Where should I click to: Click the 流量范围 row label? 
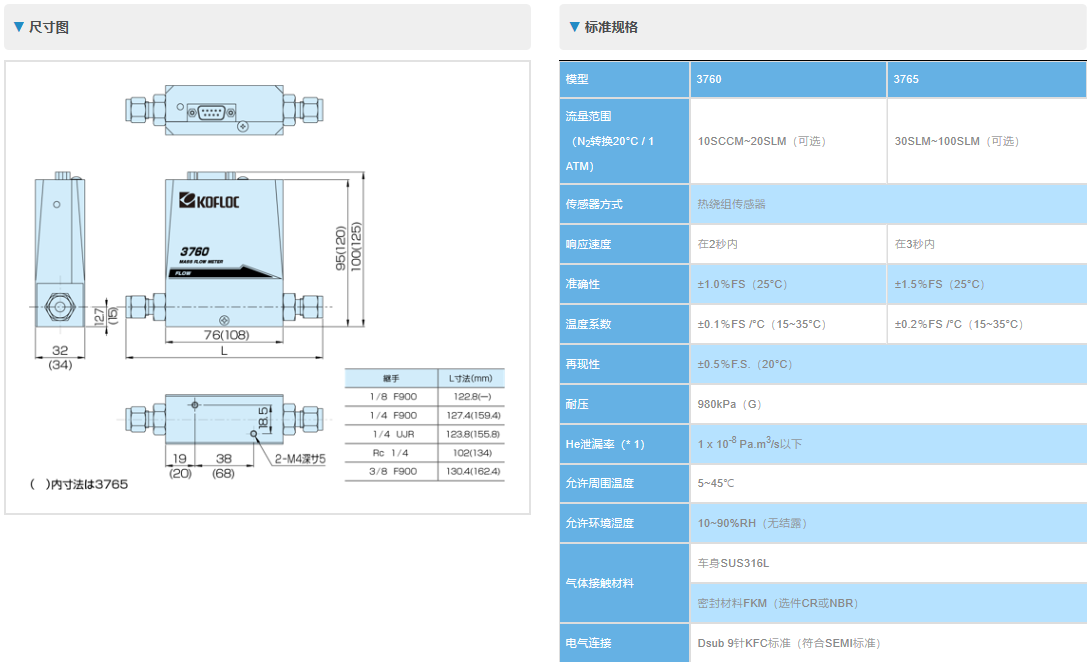pos(624,141)
